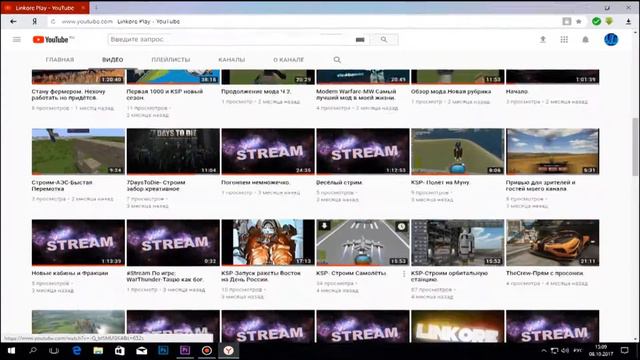Screen dimensions: 640x360
Task: Open video 'Начало' title
Action: pyautogui.click(x=517, y=91)
